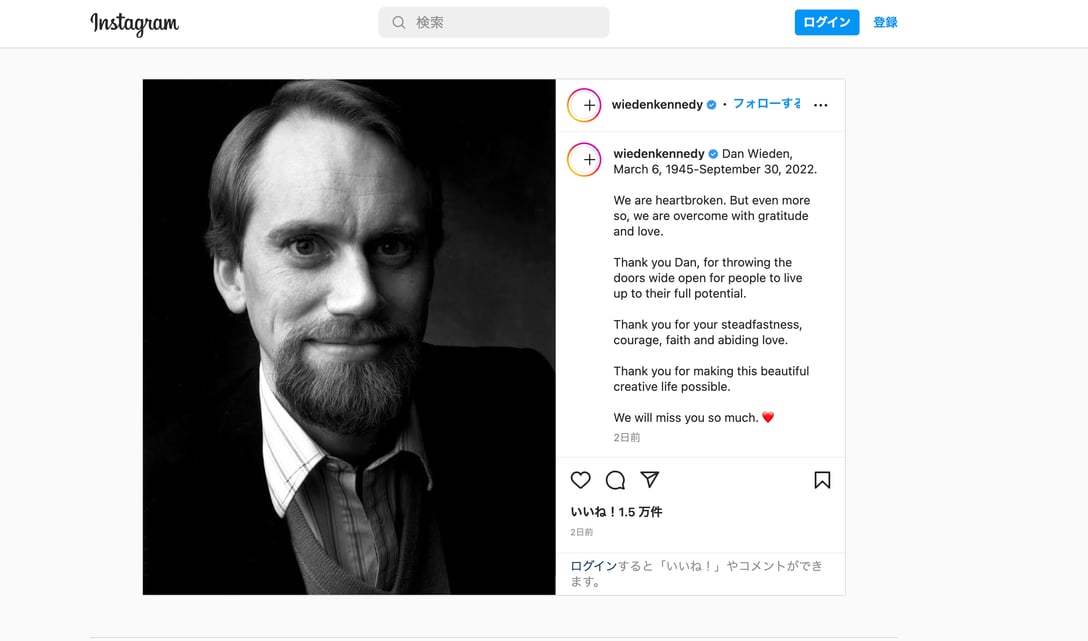Open comments via the speech bubble icon
This screenshot has height=641, width=1088.
click(615, 480)
